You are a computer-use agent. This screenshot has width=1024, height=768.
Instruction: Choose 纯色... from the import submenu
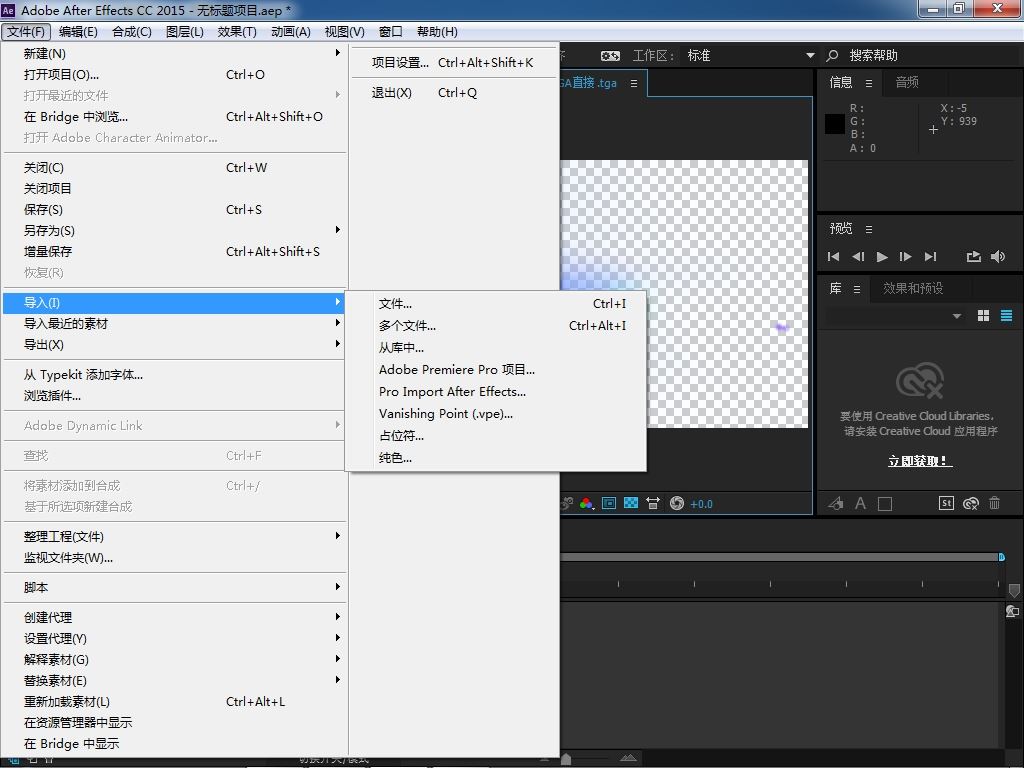(x=496, y=458)
